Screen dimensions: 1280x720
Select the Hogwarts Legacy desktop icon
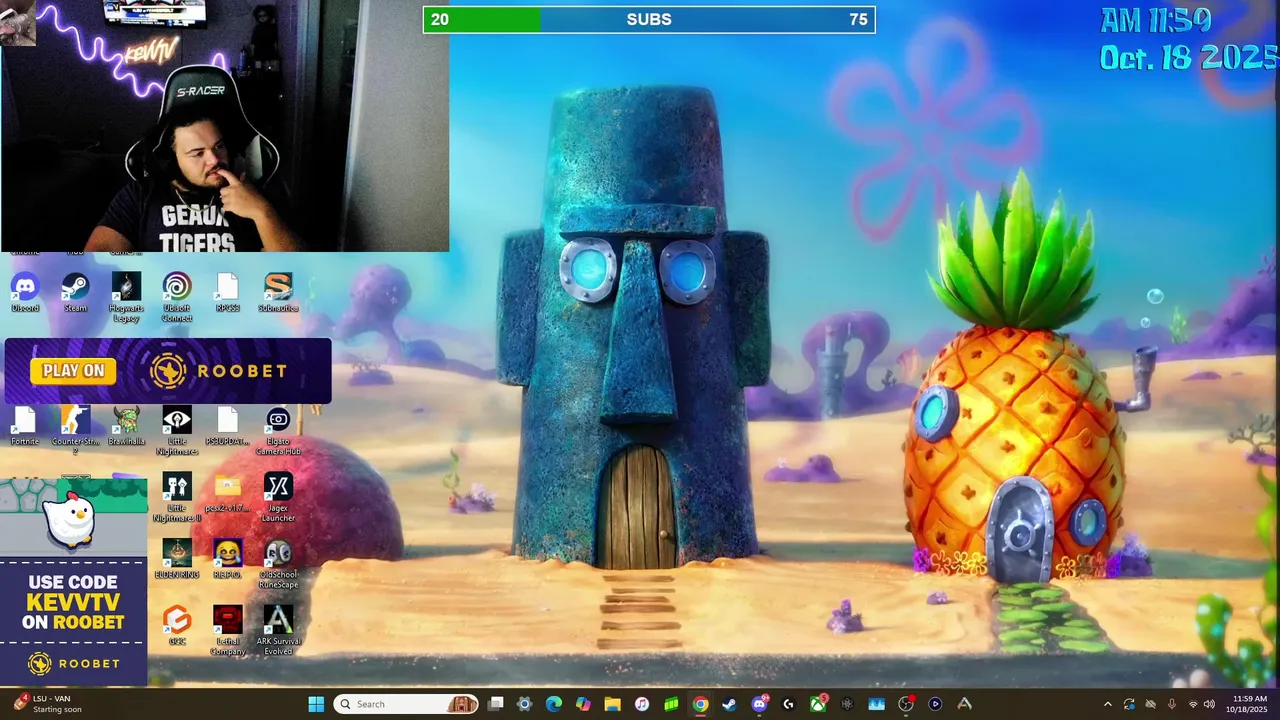126,297
